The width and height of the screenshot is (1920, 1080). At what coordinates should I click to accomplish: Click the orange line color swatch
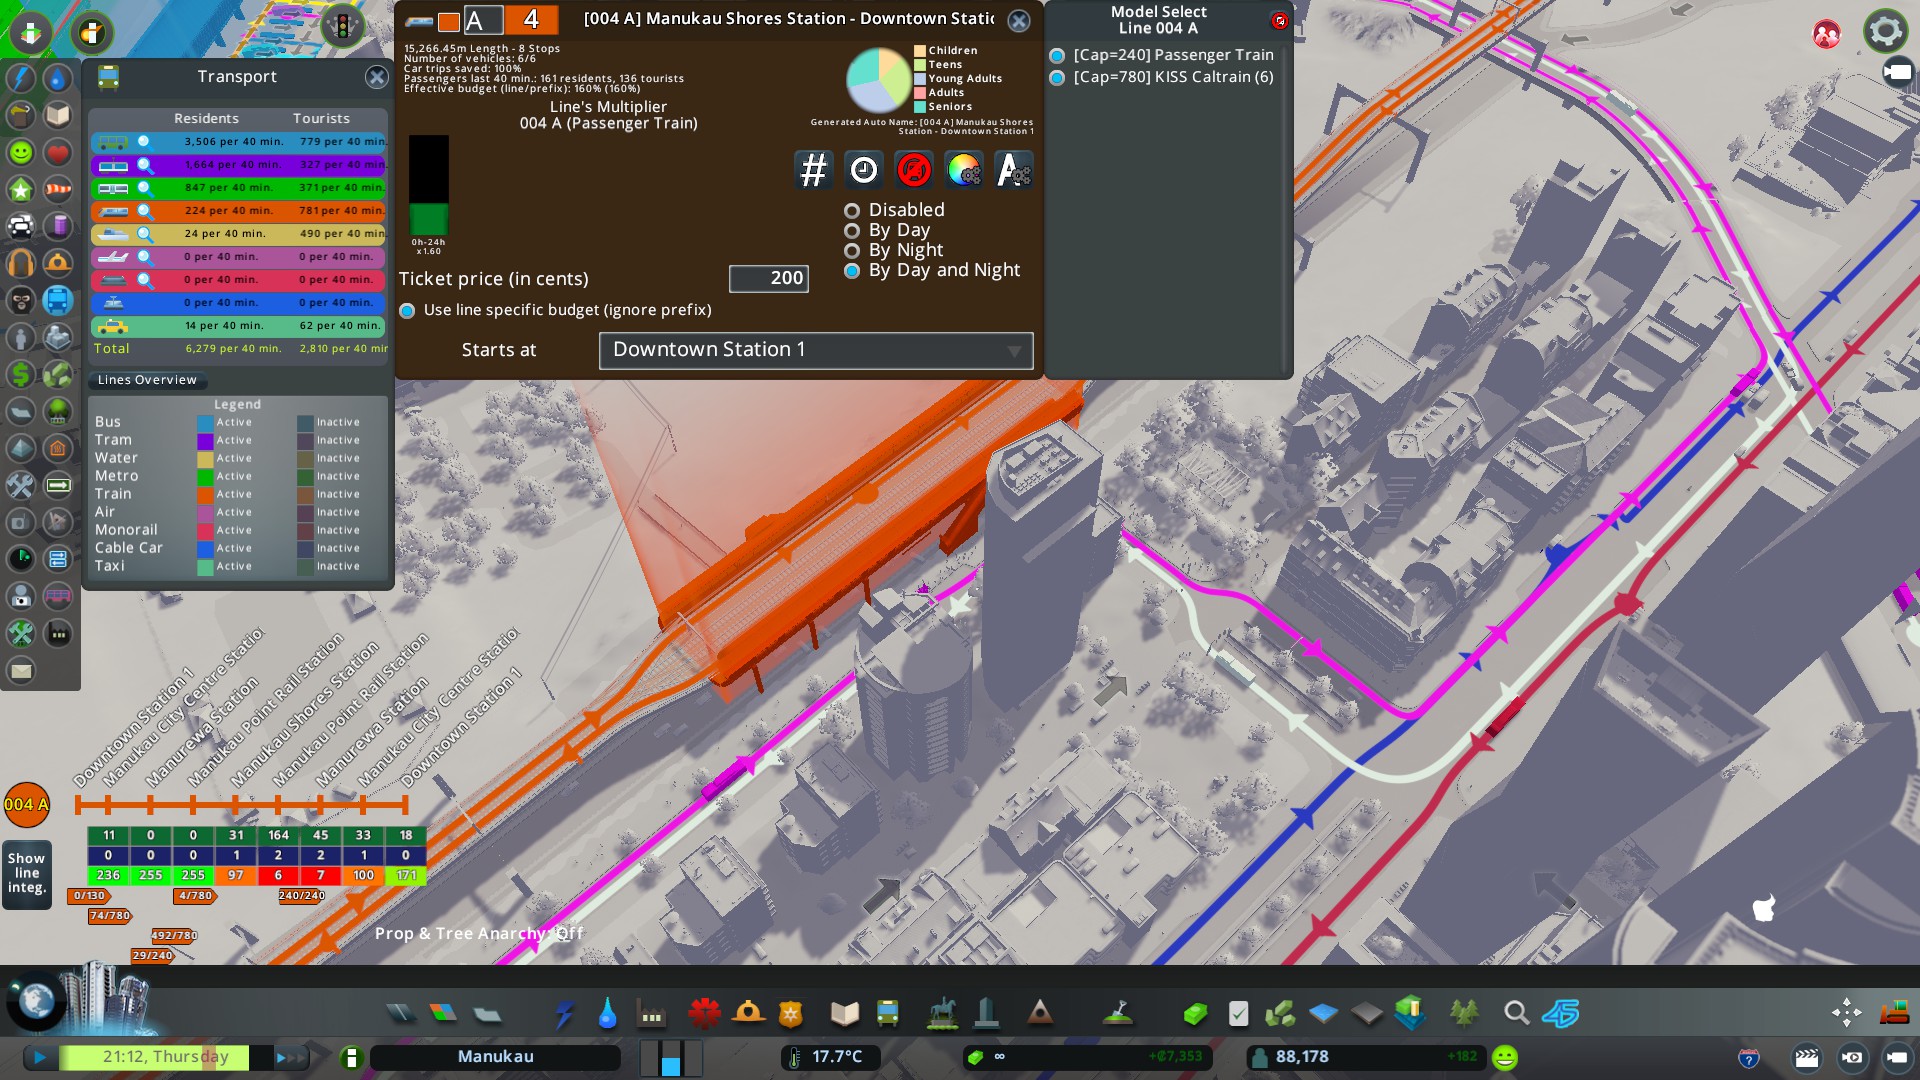(448, 21)
